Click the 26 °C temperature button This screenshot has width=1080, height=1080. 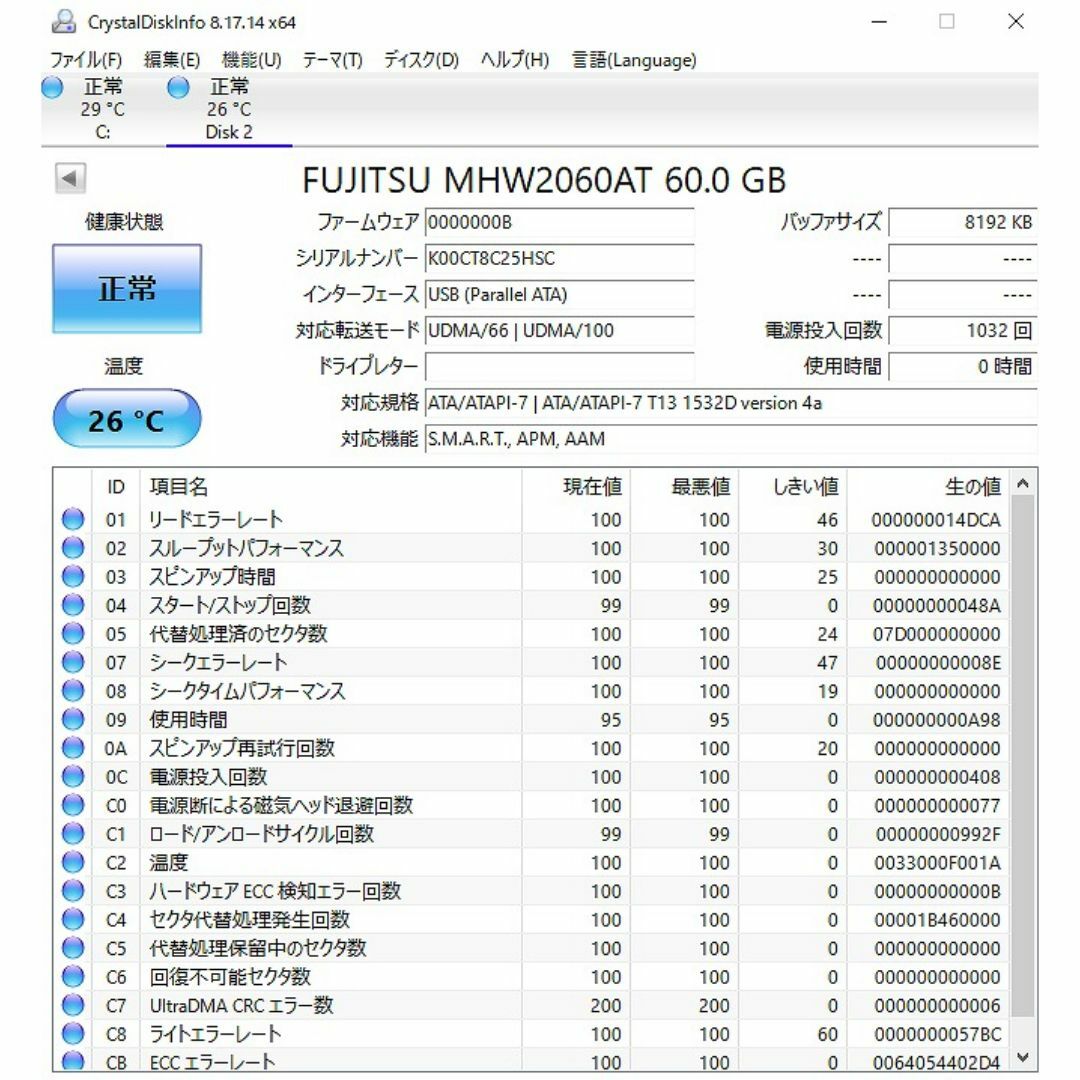coord(127,419)
